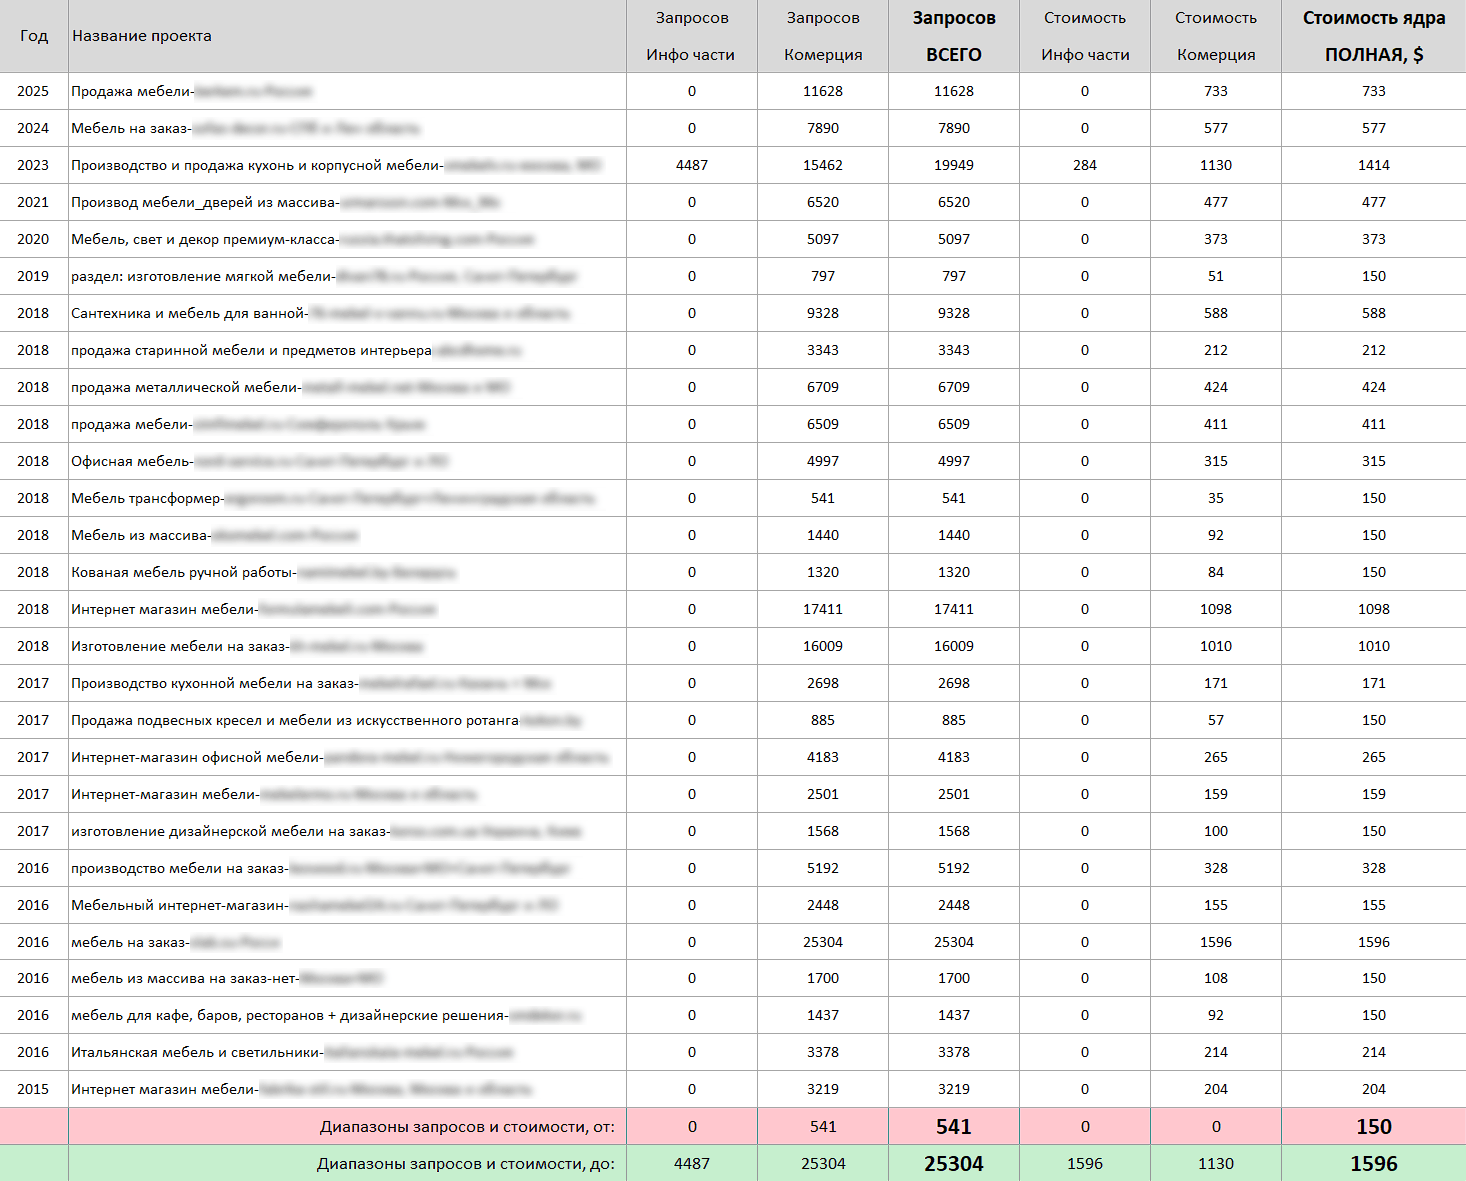This screenshot has width=1466, height=1181.
Task: Click the "Год" column header
Action: (x=33, y=36)
